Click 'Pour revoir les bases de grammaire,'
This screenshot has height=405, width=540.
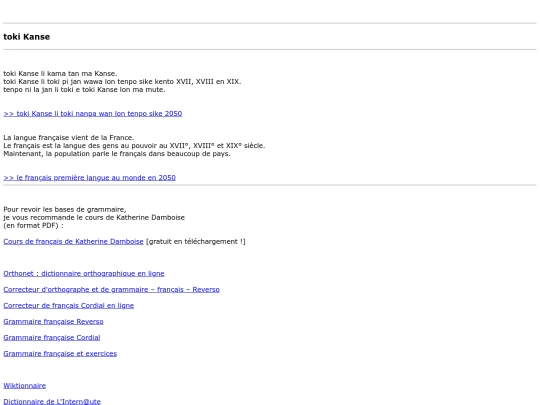coord(65,209)
